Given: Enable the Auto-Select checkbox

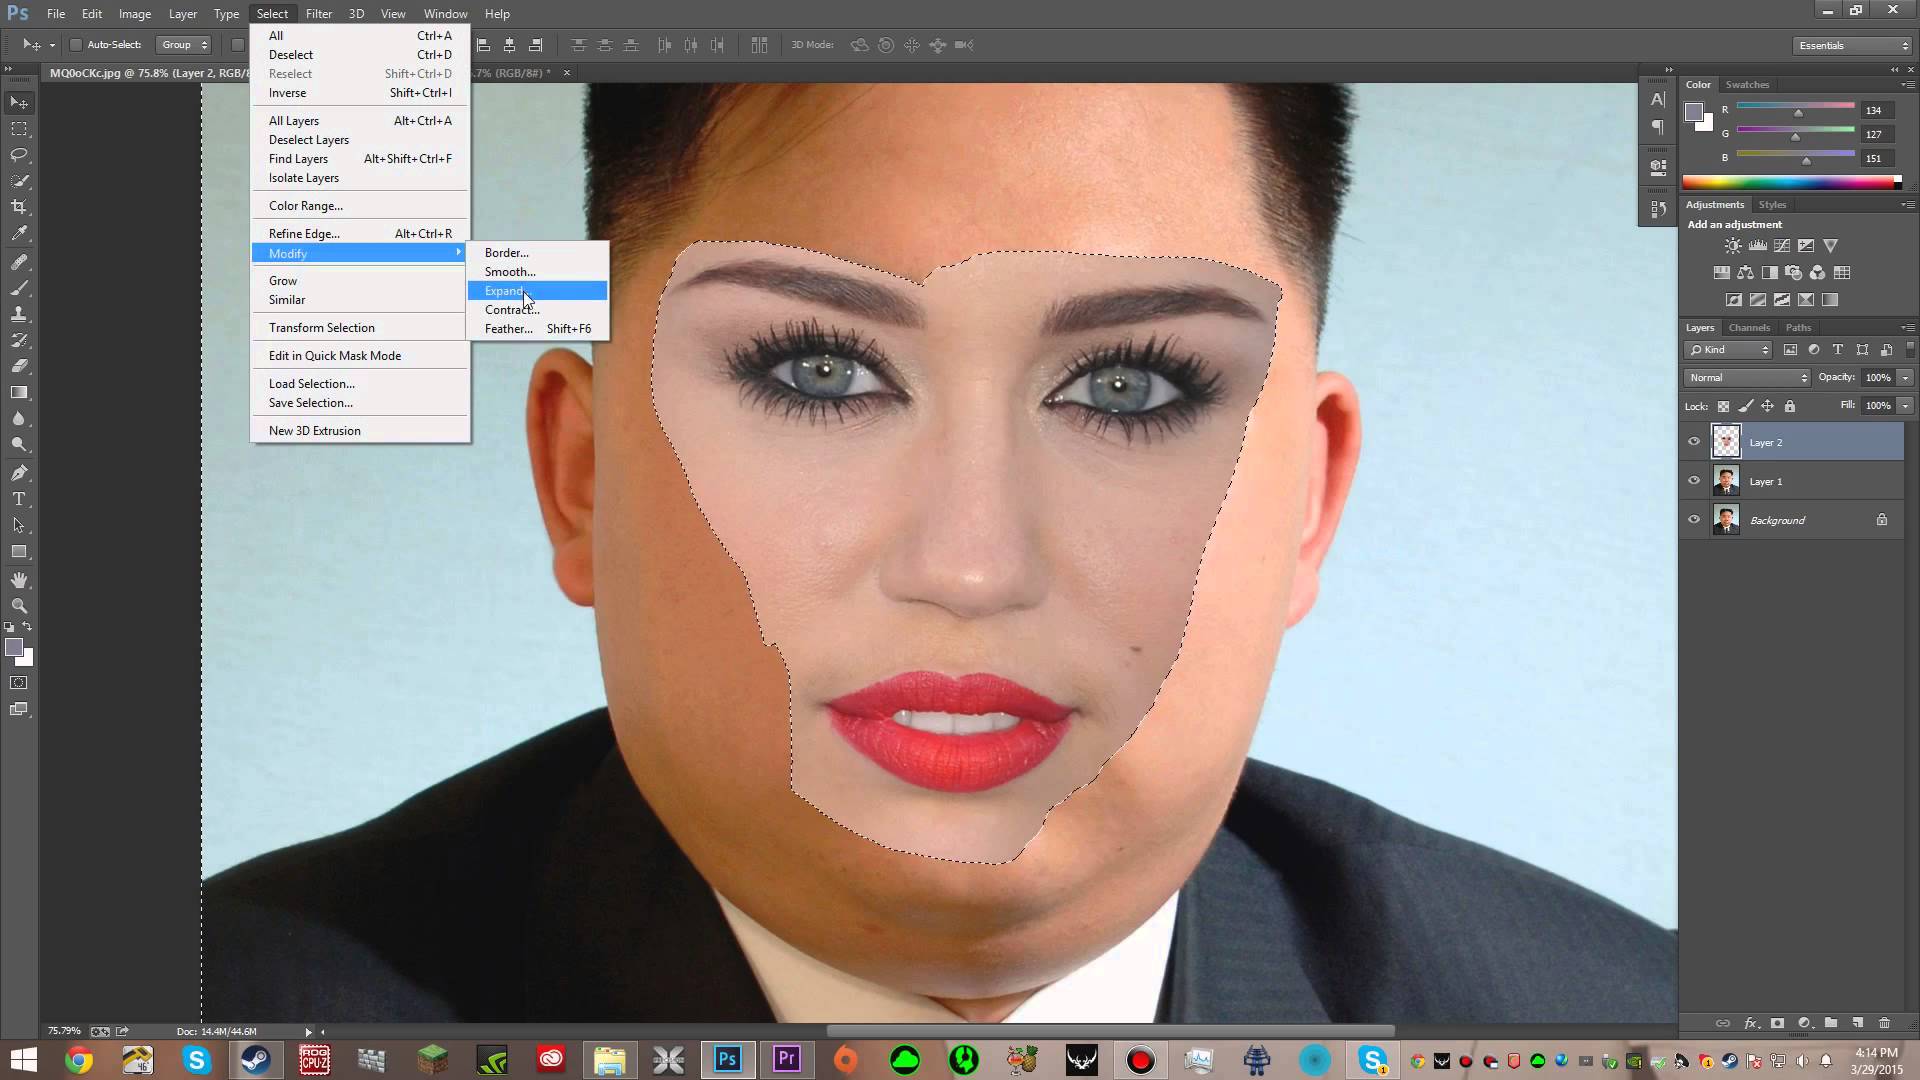Looking at the screenshot, I should coord(75,45).
